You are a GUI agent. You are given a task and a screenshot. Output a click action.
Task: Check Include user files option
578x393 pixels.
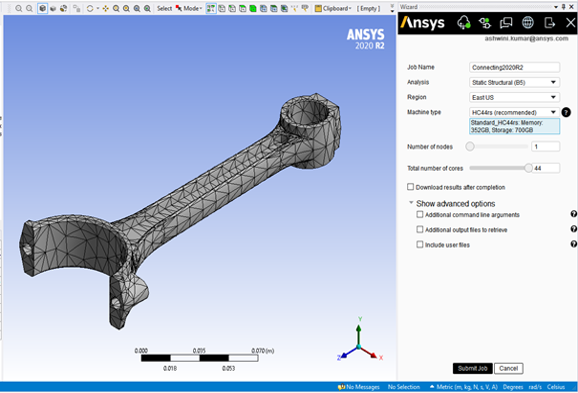[419, 244]
